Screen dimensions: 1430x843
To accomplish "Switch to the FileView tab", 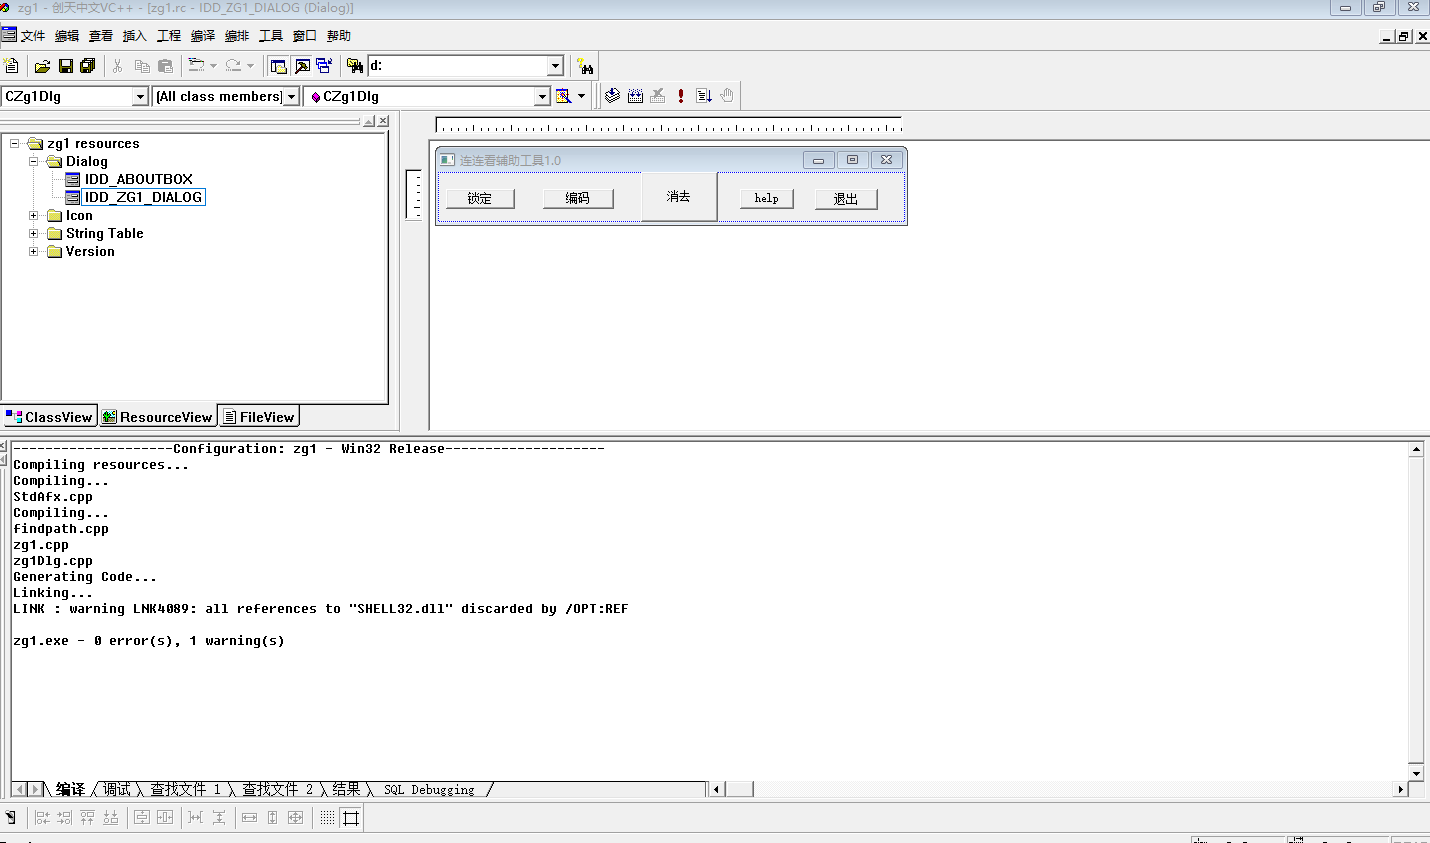I will [259, 417].
